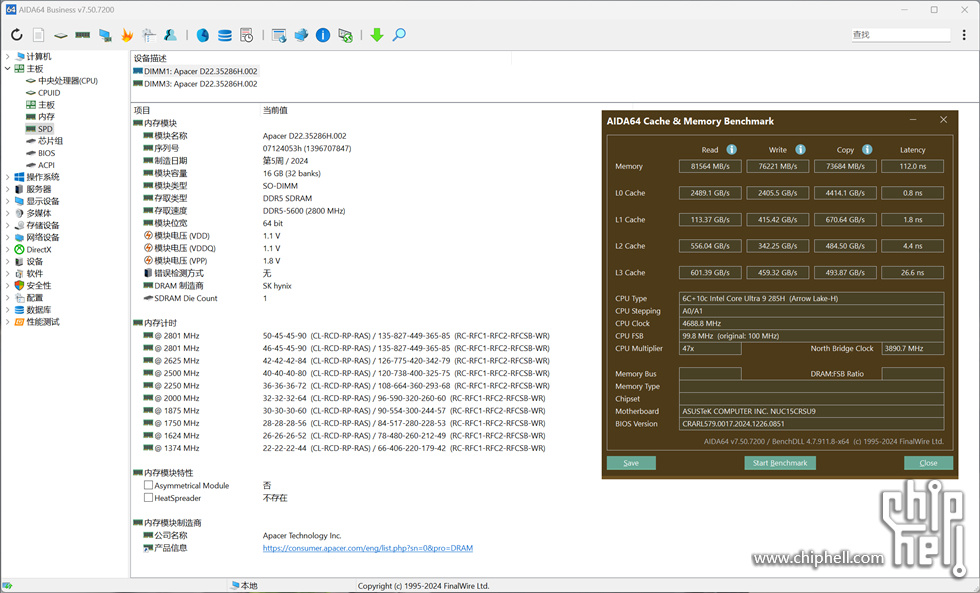The image size is (980, 593).
Task: Click the clipboard report list toolbar icon
Action: tap(149, 35)
